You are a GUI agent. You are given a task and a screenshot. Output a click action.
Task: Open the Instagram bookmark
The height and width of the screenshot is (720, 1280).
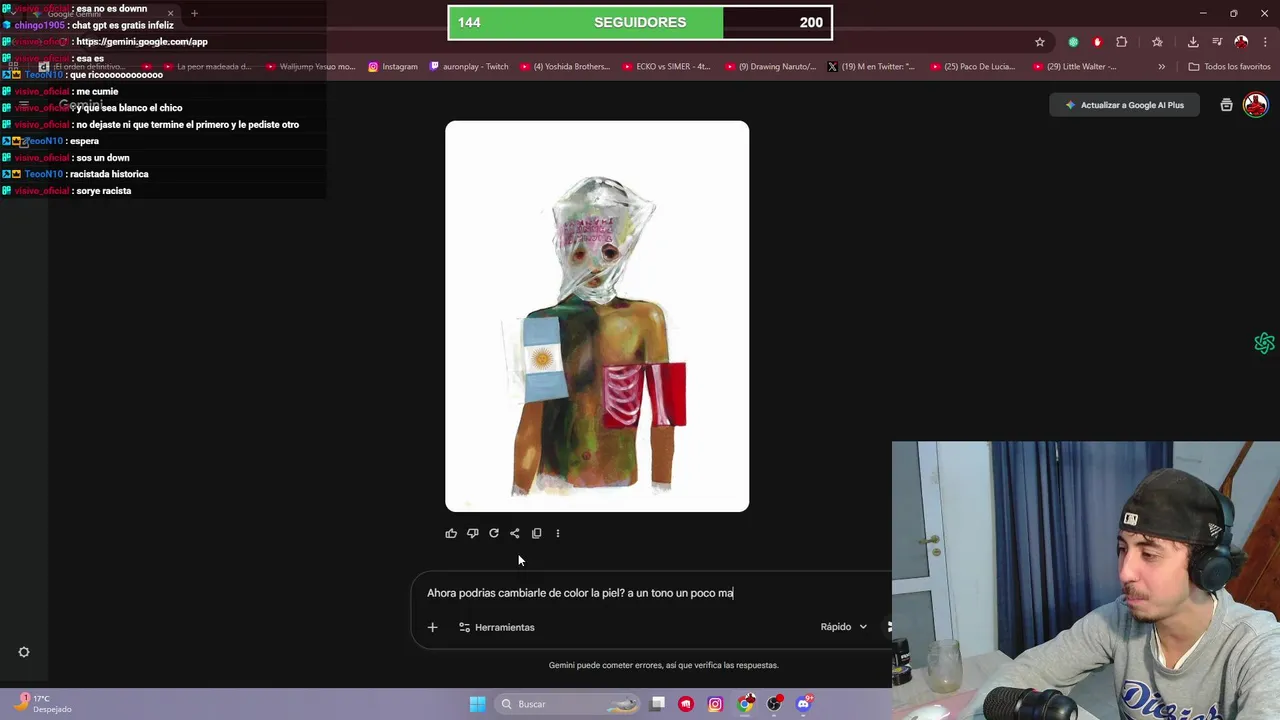393,67
